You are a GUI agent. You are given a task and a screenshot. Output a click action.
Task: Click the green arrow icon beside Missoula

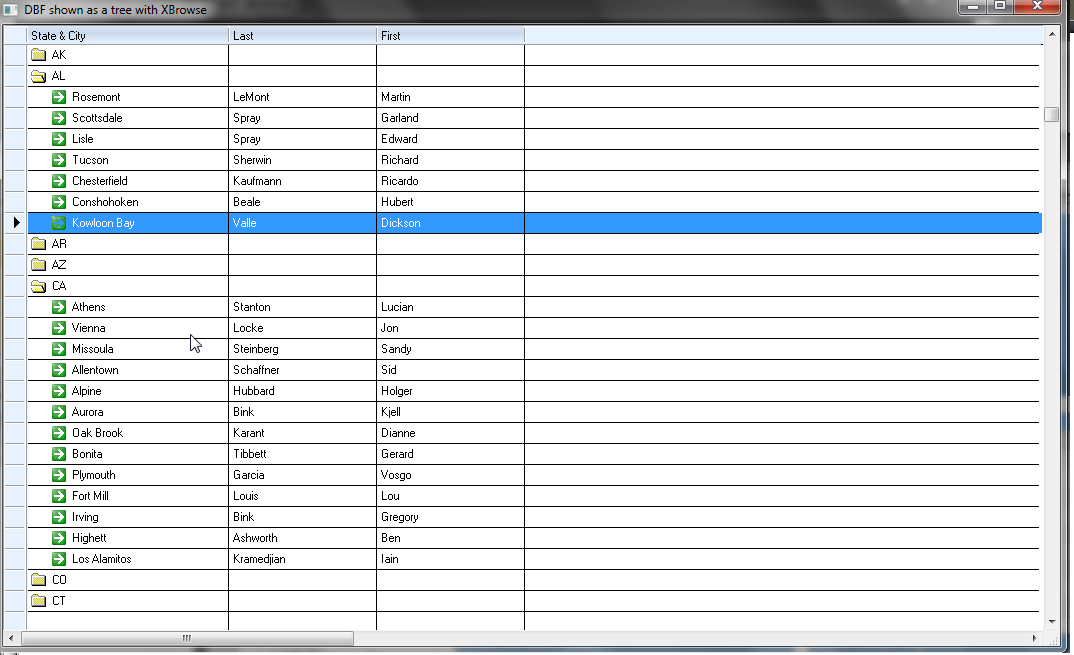point(59,349)
